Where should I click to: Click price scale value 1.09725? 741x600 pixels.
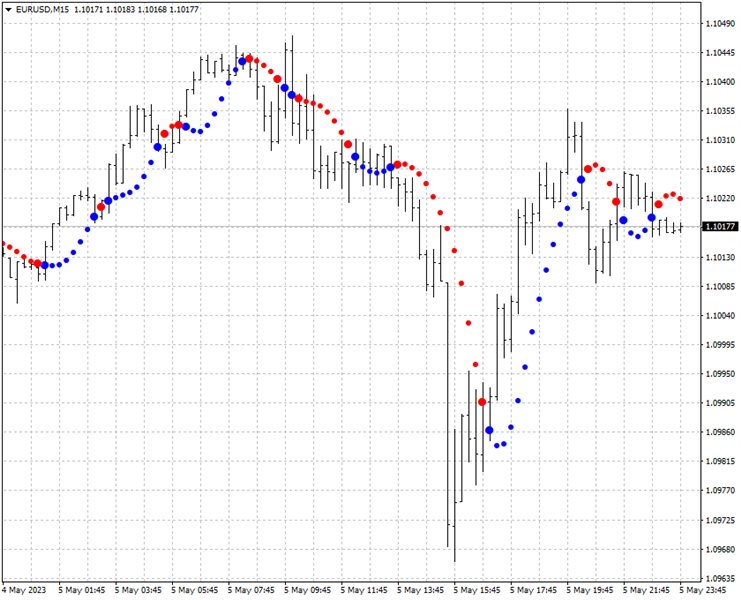(x=720, y=520)
